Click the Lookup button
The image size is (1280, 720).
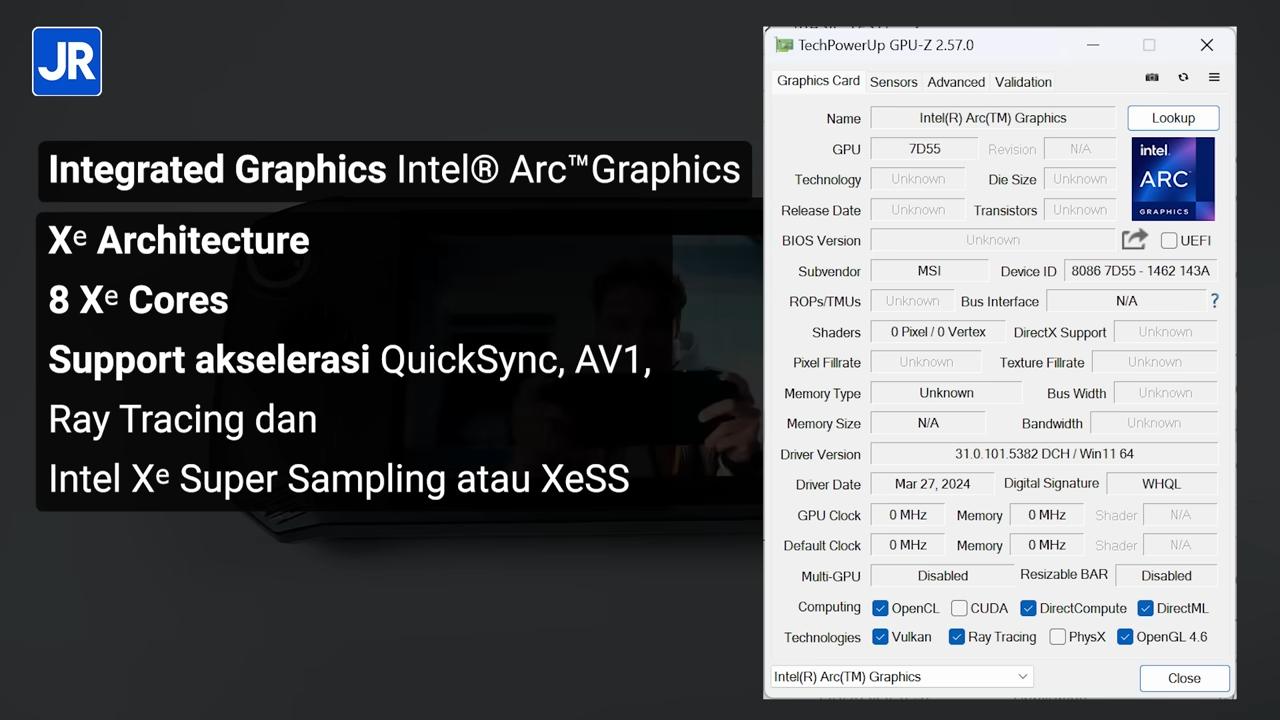[1173, 118]
